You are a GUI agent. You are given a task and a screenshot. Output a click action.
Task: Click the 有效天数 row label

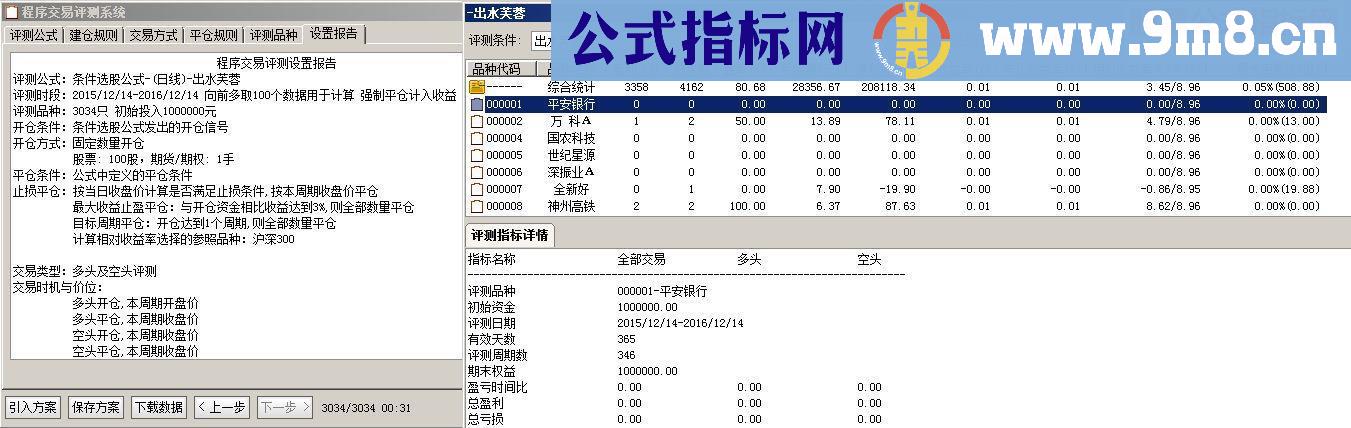pos(491,339)
